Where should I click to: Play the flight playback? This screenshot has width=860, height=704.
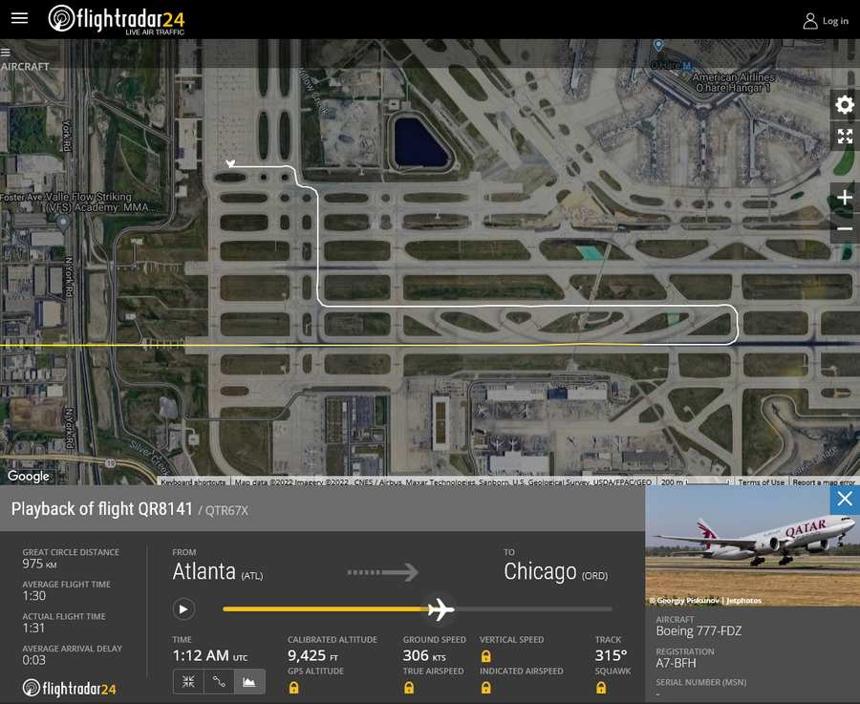click(x=184, y=609)
